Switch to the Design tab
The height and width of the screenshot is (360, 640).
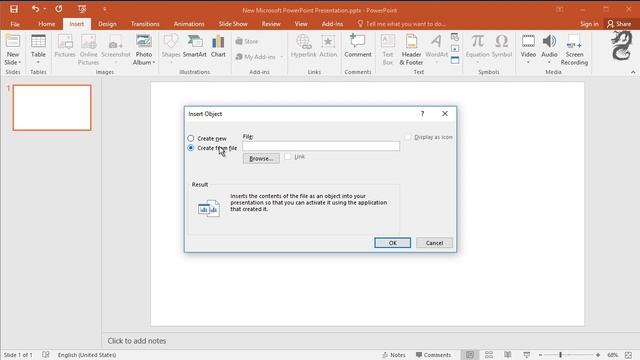(107, 24)
